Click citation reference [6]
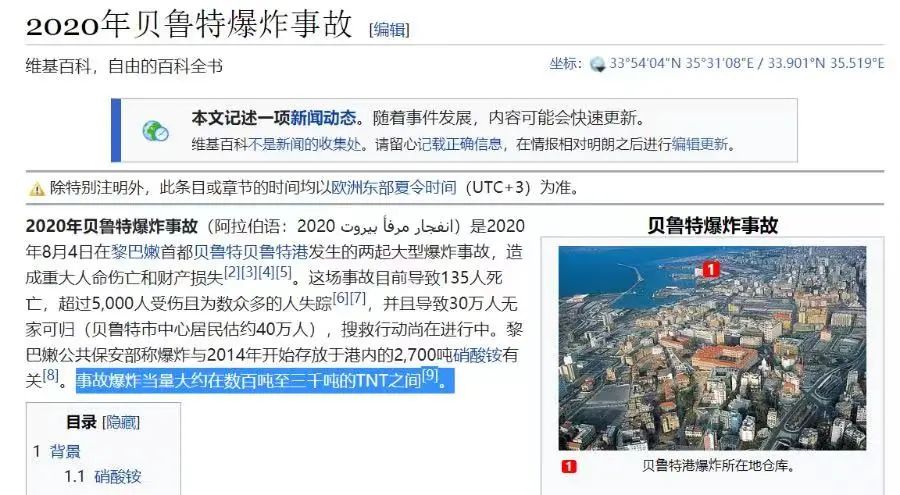Viewport: 900px width, 495px height. coord(340,297)
